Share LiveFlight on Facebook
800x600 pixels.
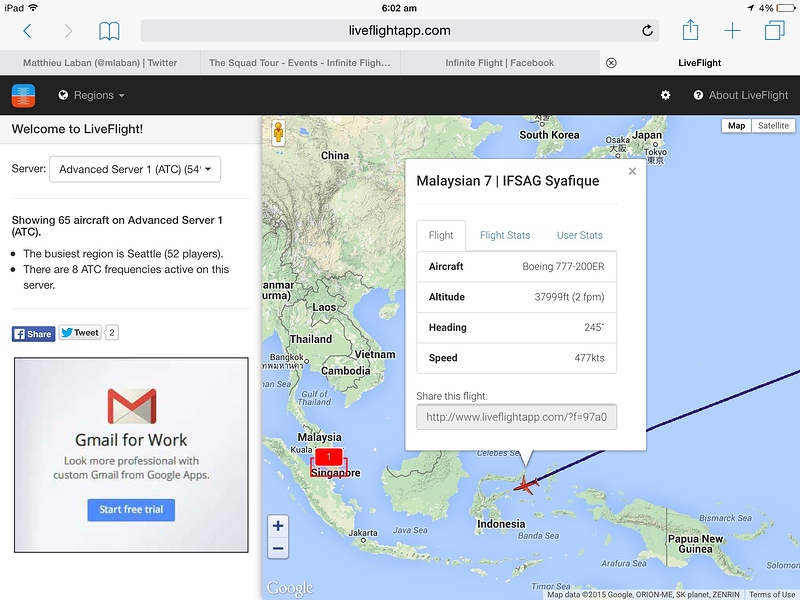[x=34, y=334]
